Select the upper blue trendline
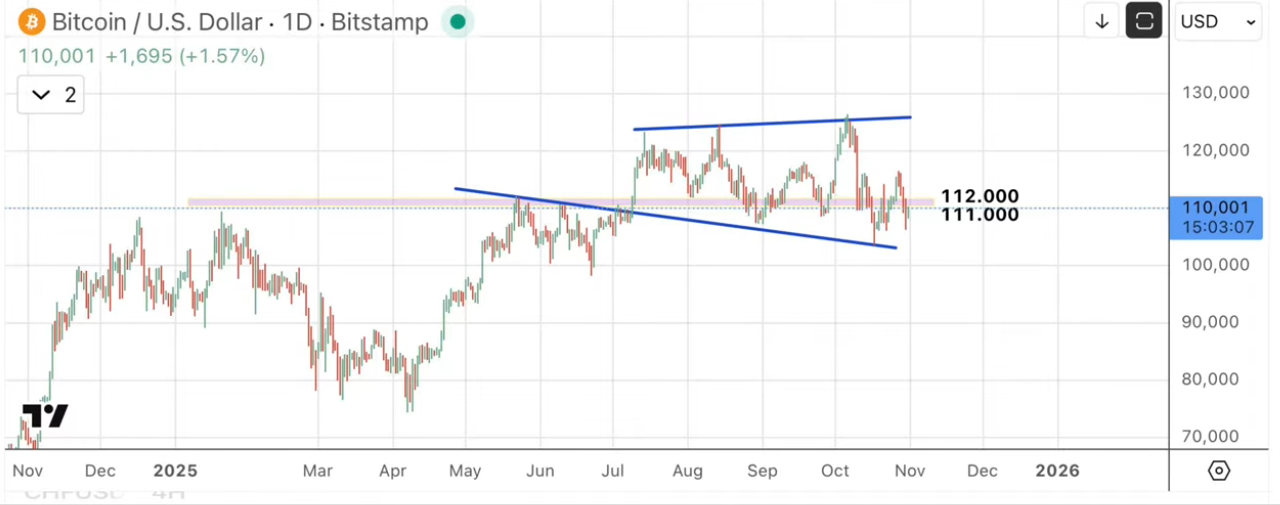 (x=770, y=123)
